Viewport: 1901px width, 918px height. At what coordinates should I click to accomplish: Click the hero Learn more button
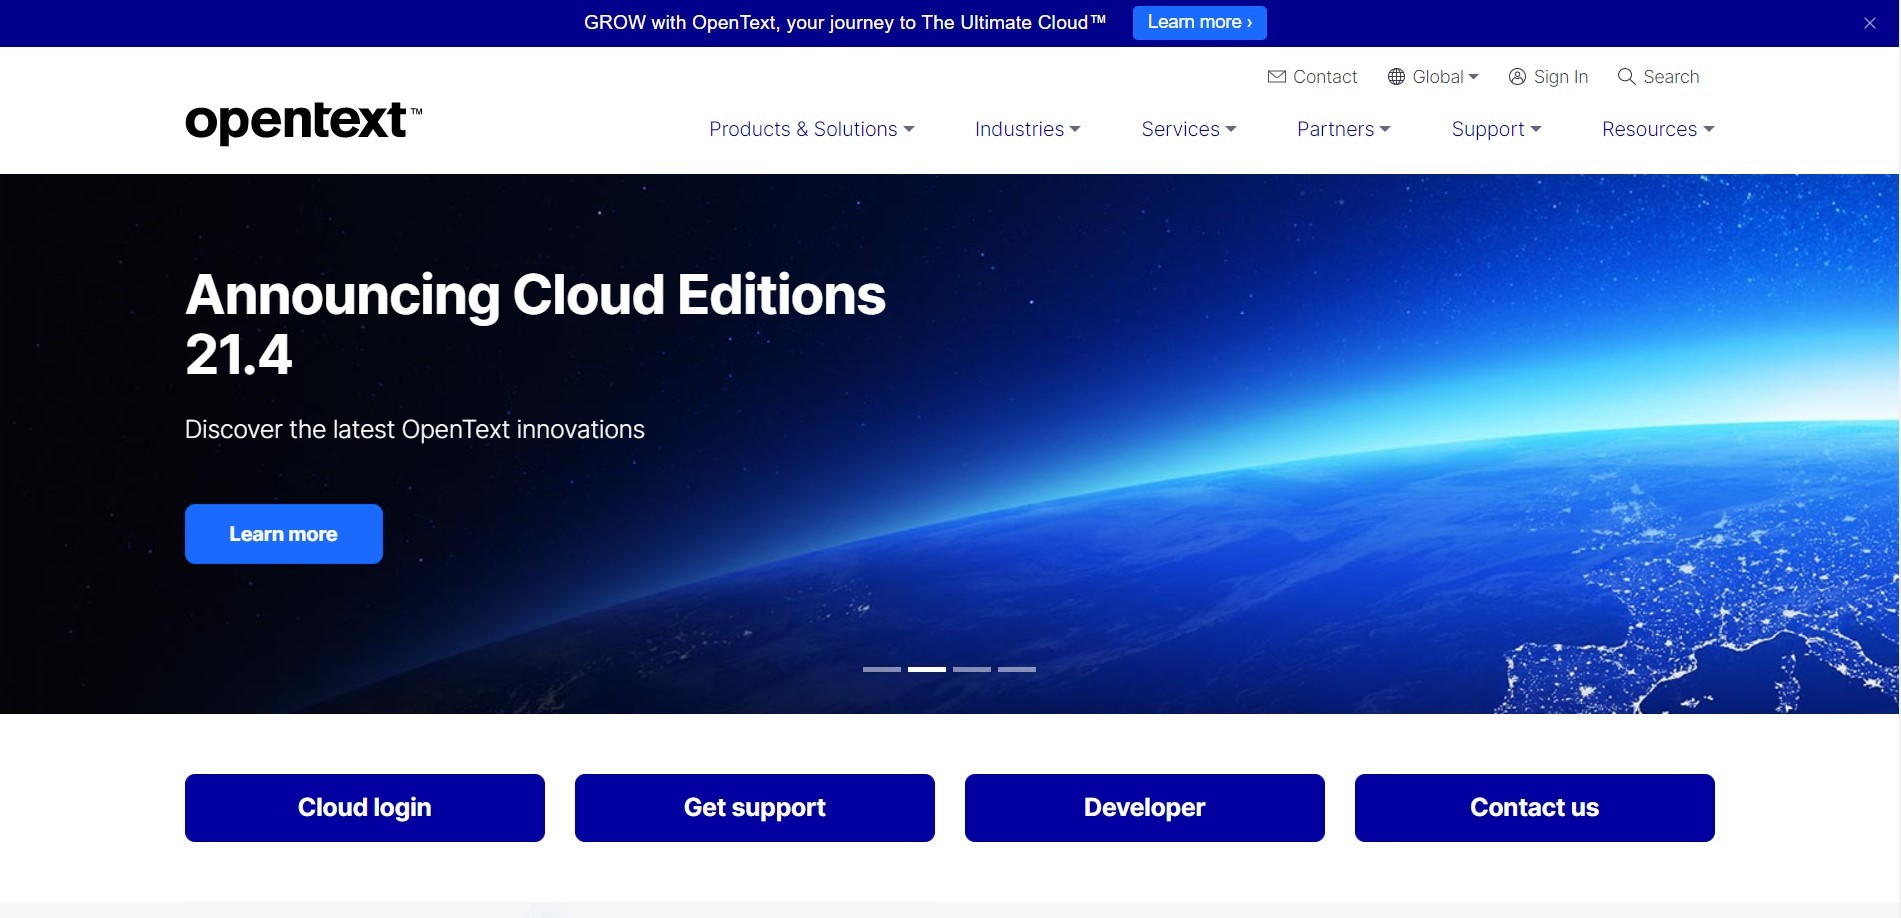coord(283,534)
